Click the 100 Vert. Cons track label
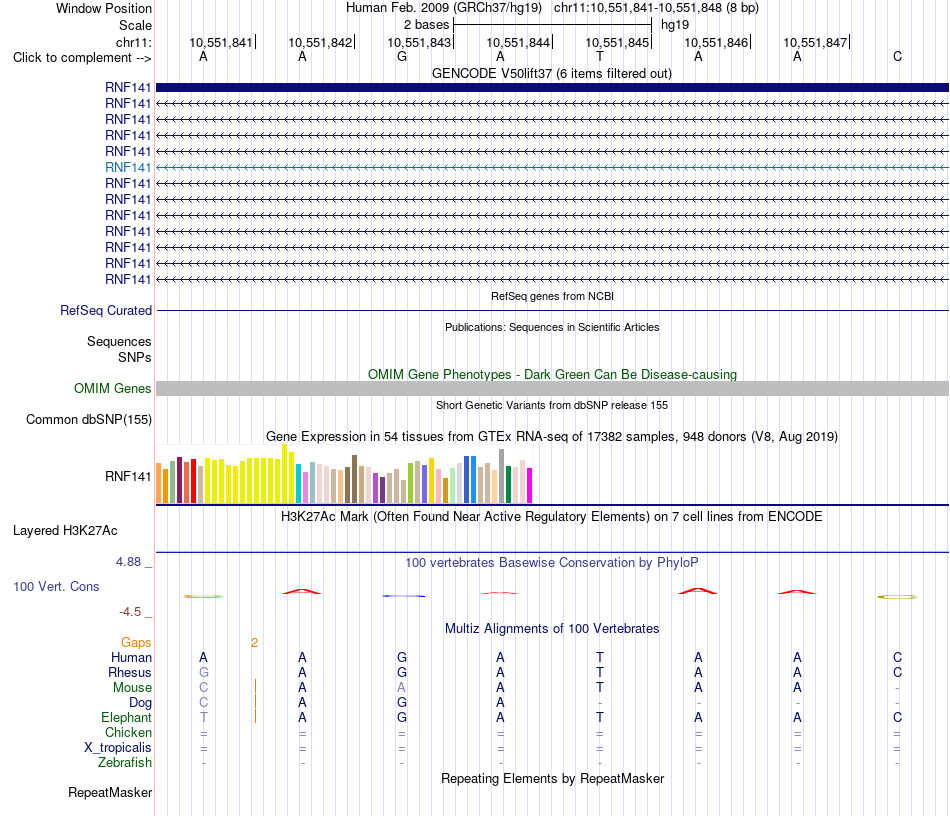The image size is (950, 816). pyautogui.click(x=56, y=586)
